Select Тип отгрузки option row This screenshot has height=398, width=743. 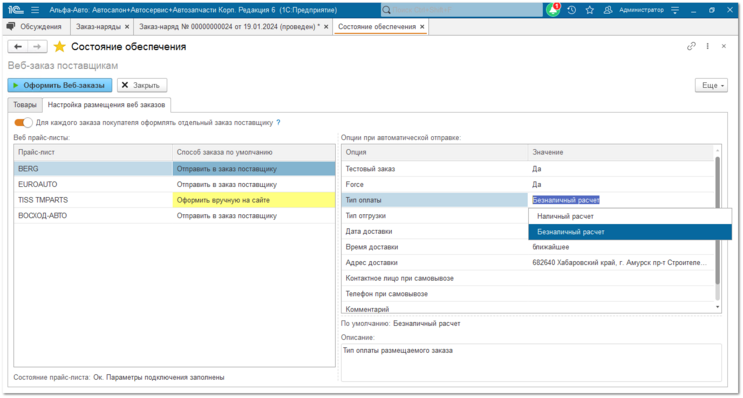pos(435,216)
